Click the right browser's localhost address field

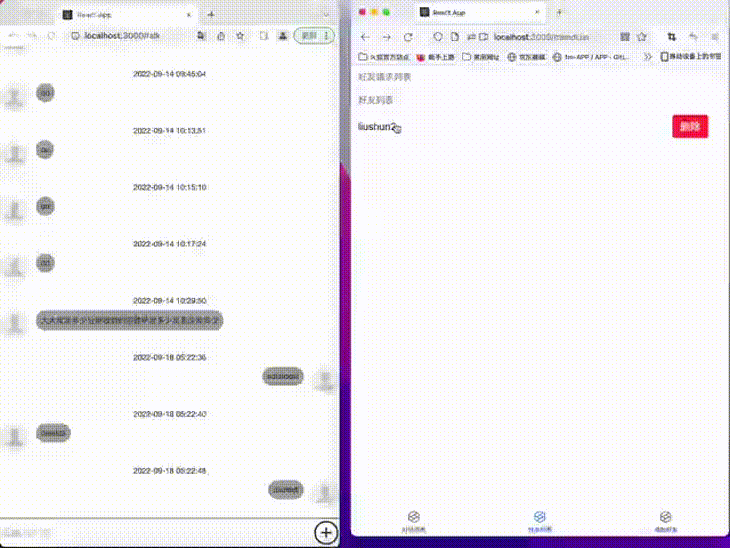pos(541,37)
